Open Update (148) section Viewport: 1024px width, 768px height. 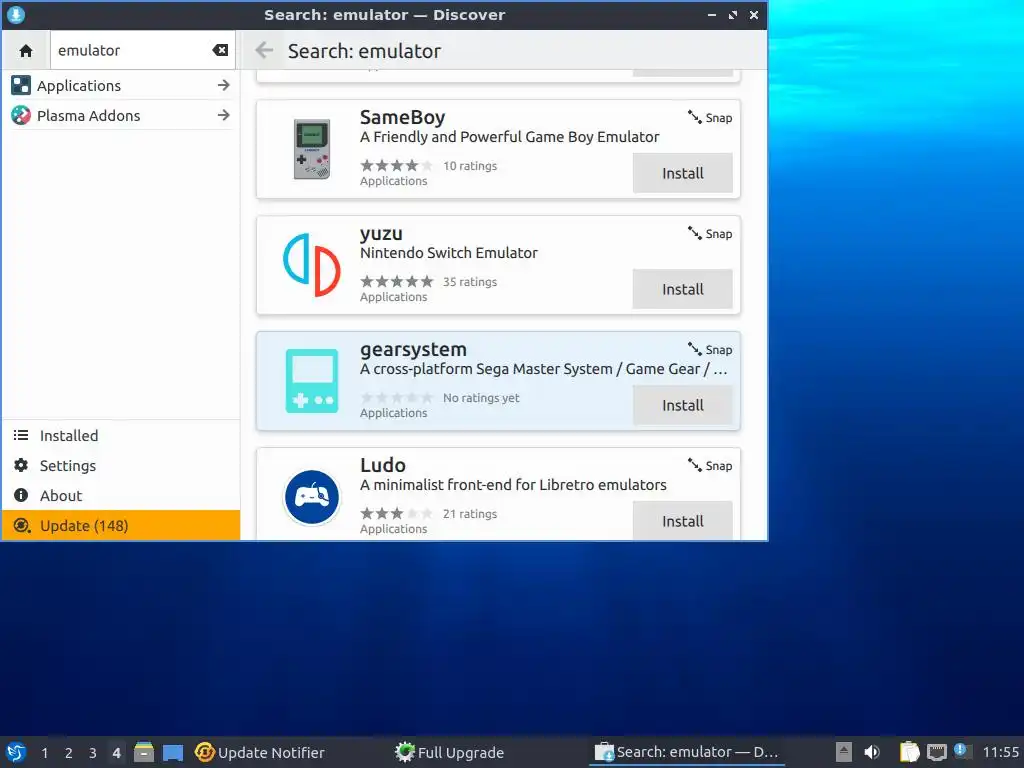pos(121,526)
